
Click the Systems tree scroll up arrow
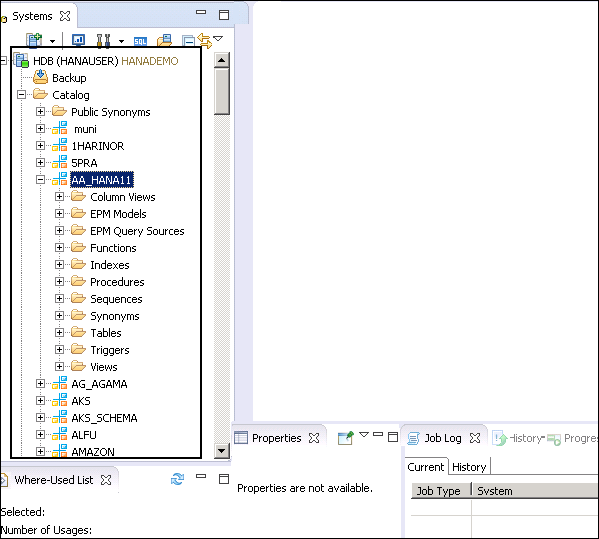click(222, 60)
